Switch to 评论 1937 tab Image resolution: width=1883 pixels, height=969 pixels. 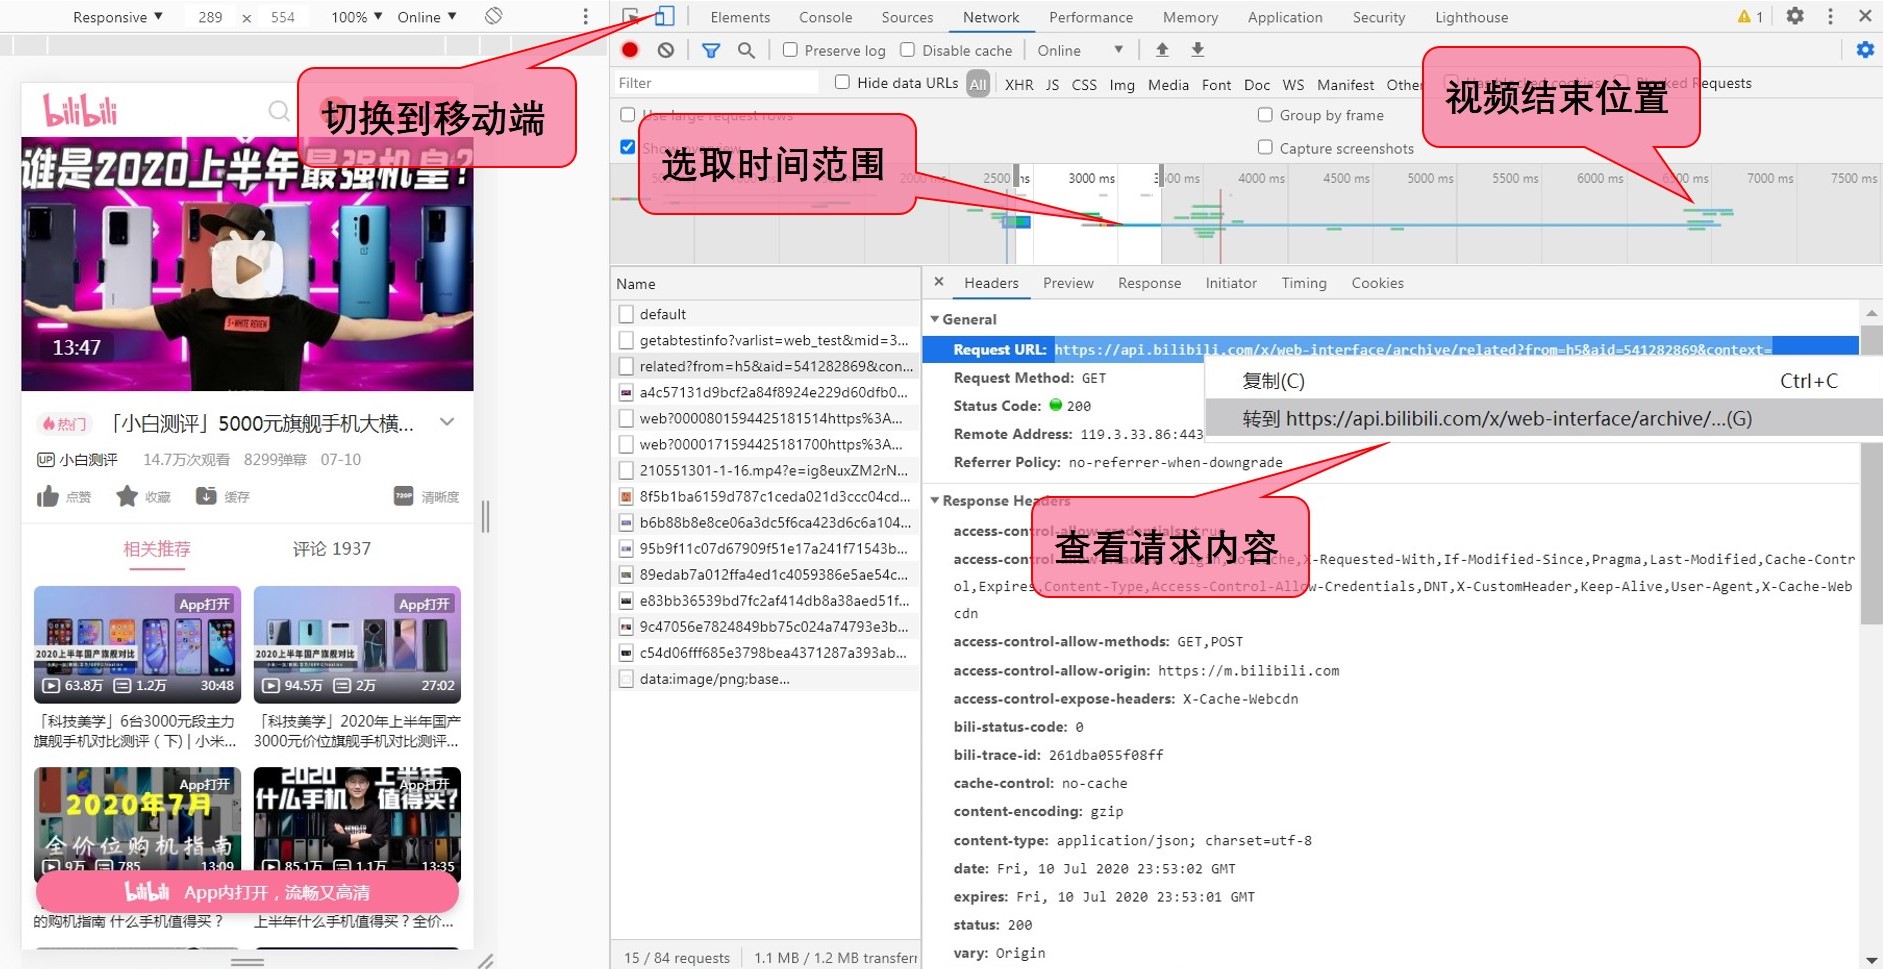click(x=331, y=549)
